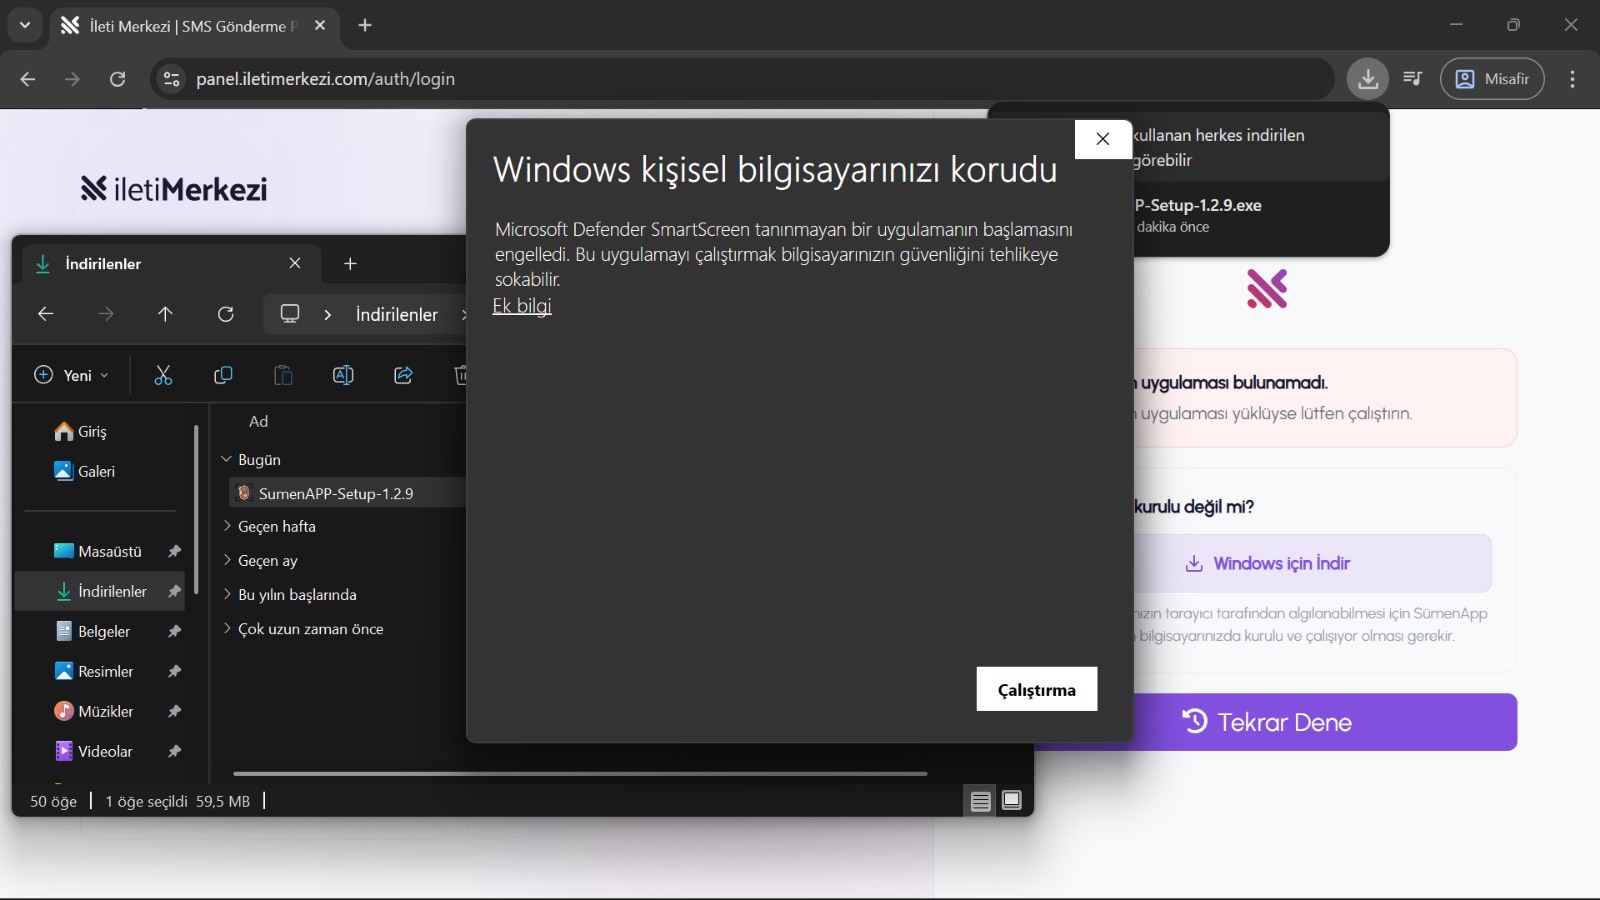Open the Ek bilgi link
This screenshot has width=1600, height=900.
pos(521,306)
